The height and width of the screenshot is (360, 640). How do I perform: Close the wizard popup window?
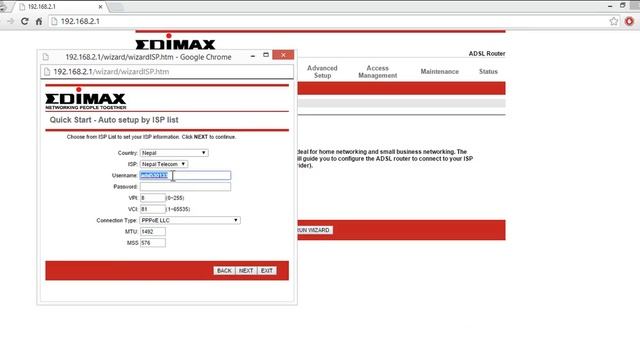coord(283,55)
